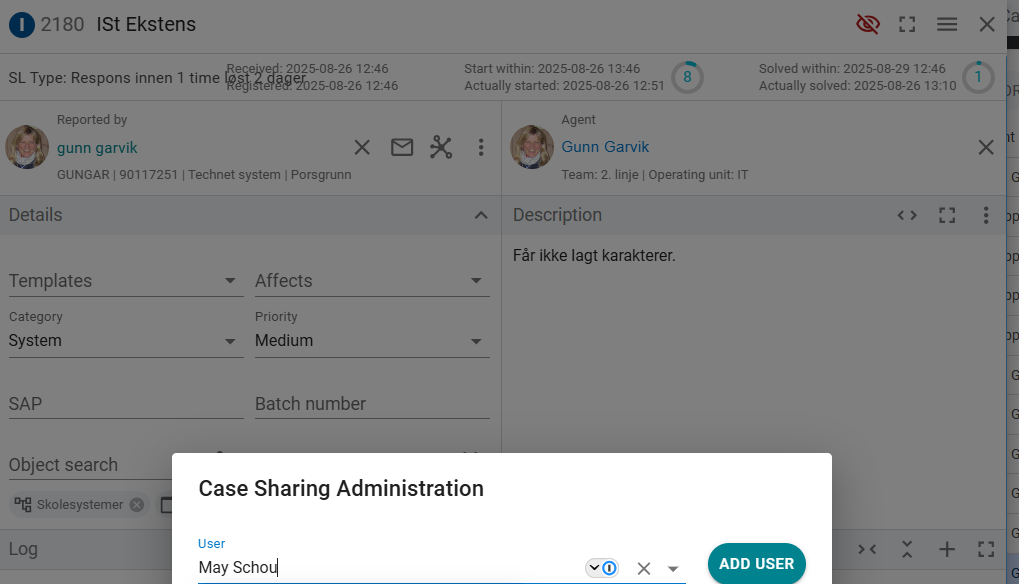
Task: Open the hamburger menu in case header
Action: click(x=947, y=24)
